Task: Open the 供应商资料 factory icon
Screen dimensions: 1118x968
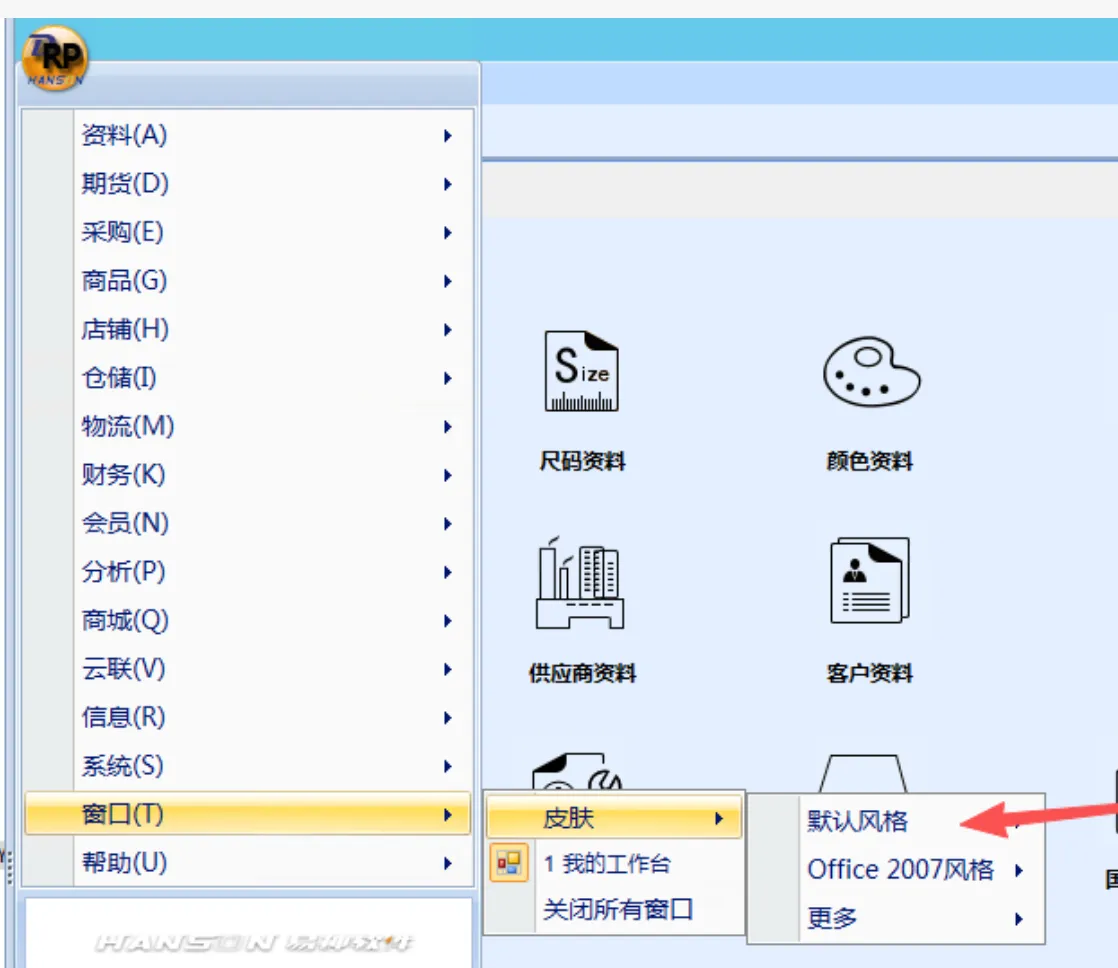Action: tap(581, 584)
